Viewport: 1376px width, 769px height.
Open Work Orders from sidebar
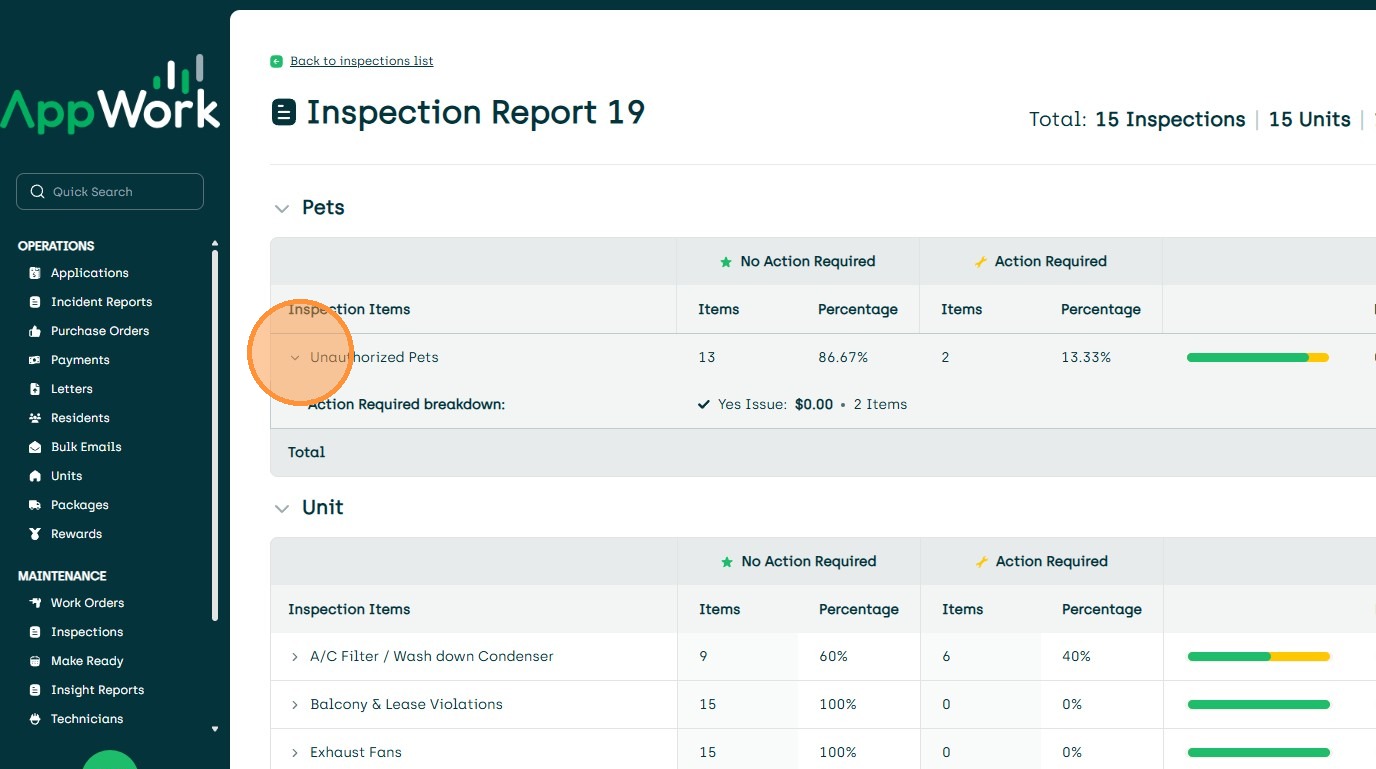point(87,603)
